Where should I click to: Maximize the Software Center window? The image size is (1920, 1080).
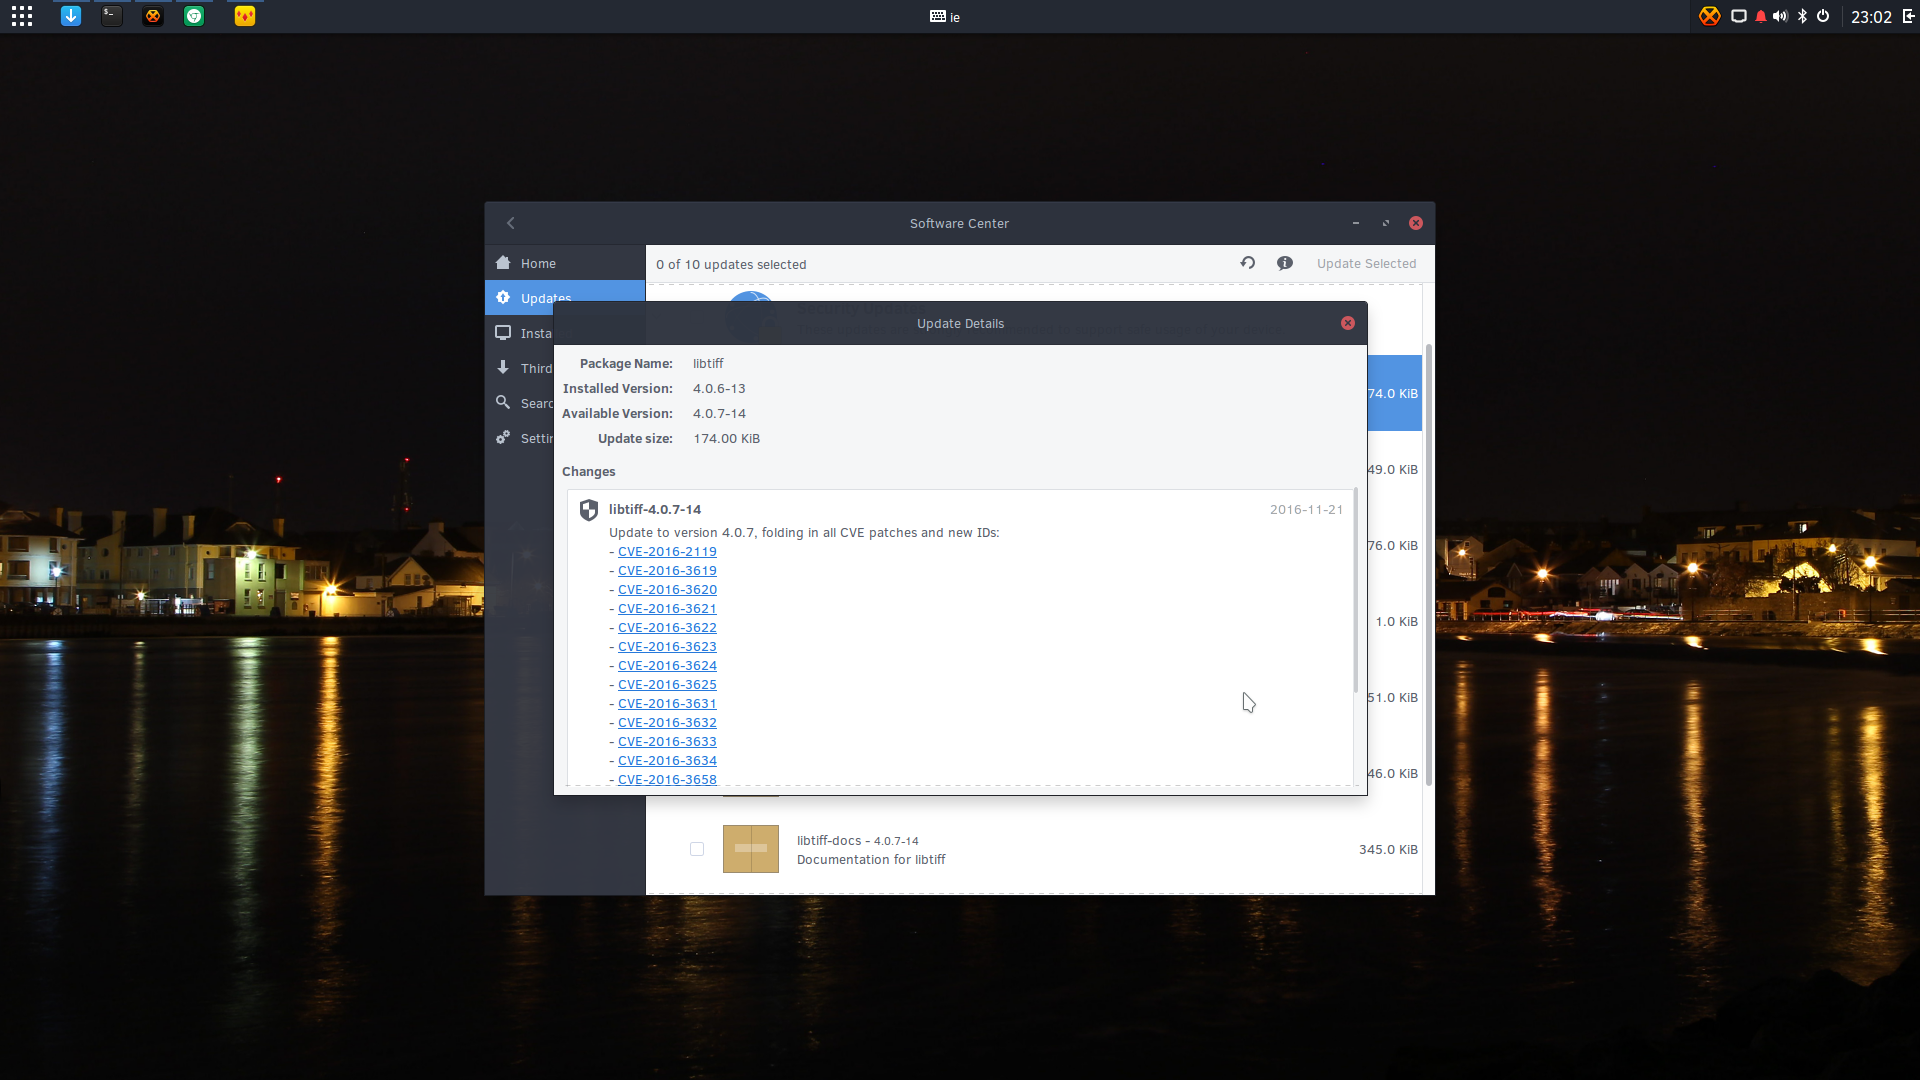click(x=1386, y=223)
